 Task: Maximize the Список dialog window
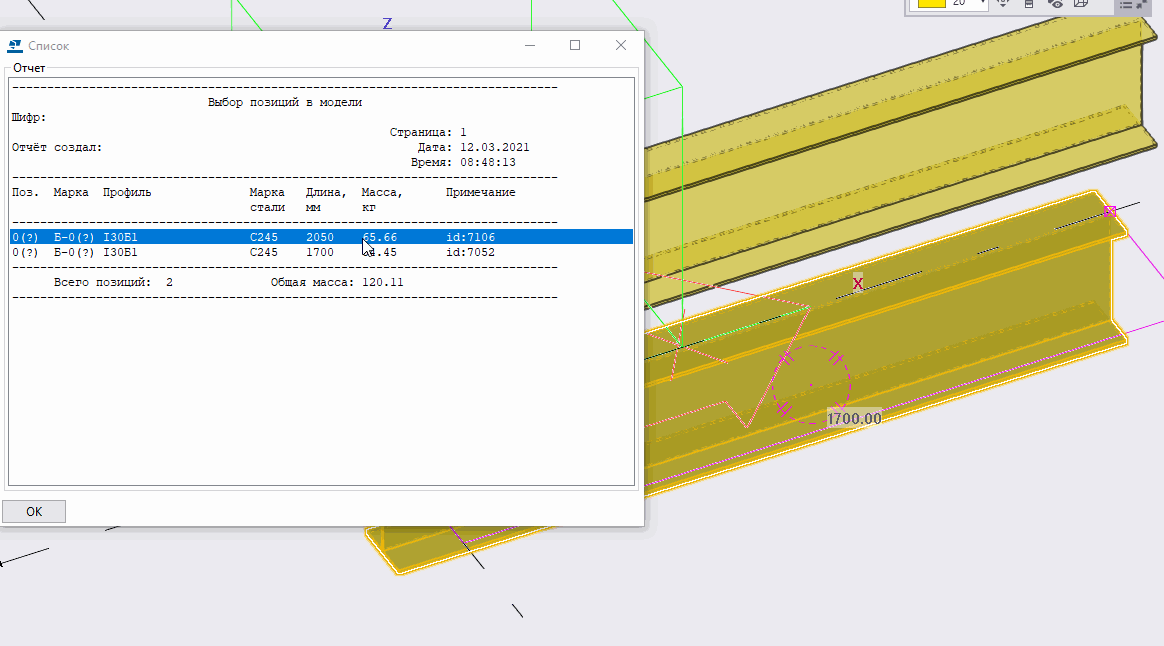(x=575, y=45)
